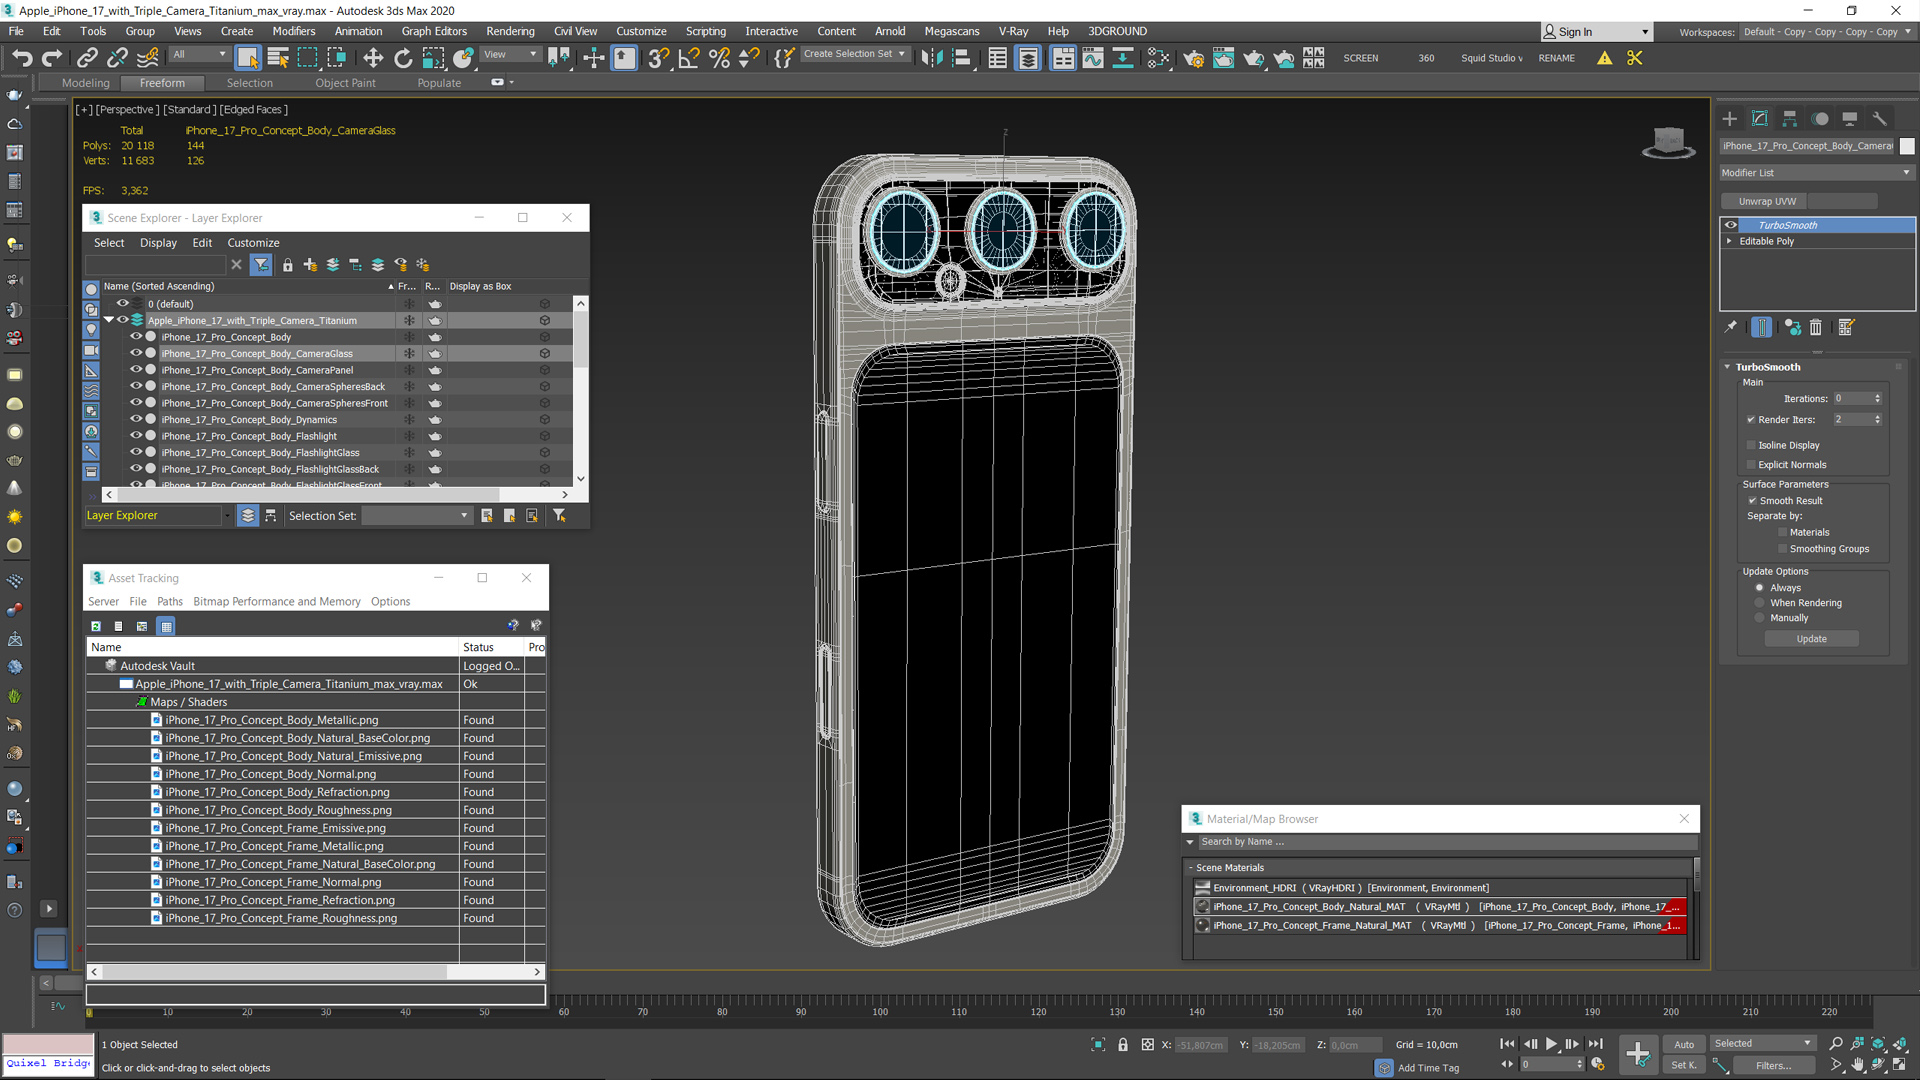Open the Hierarchy tab in command panel
The image size is (1920, 1080).
pos(1790,118)
